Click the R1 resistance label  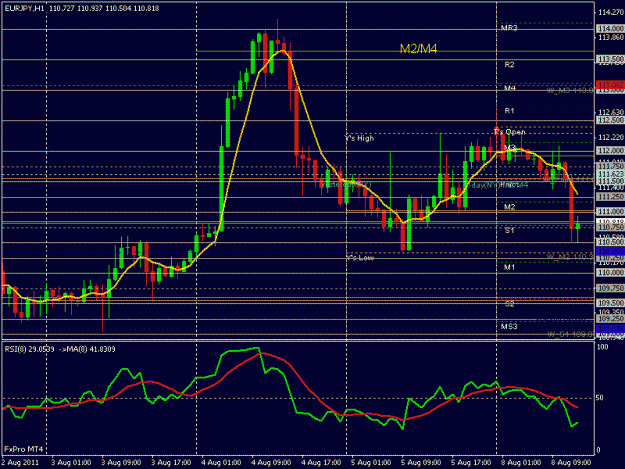pyautogui.click(x=509, y=110)
